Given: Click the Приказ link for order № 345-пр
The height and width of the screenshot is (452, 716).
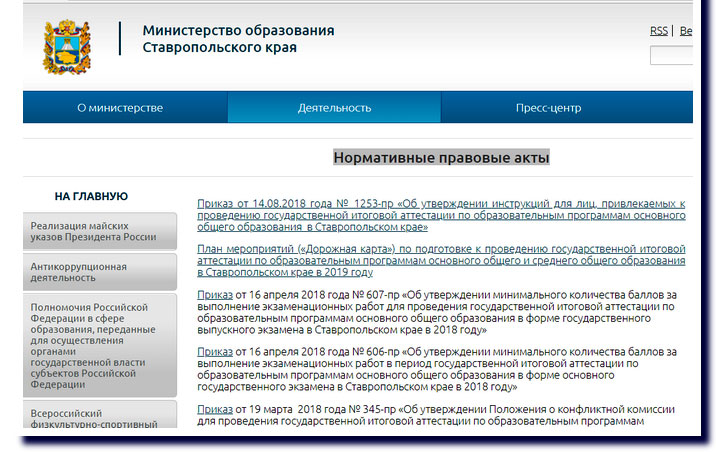Looking at the screenshot, I should 215,409.
